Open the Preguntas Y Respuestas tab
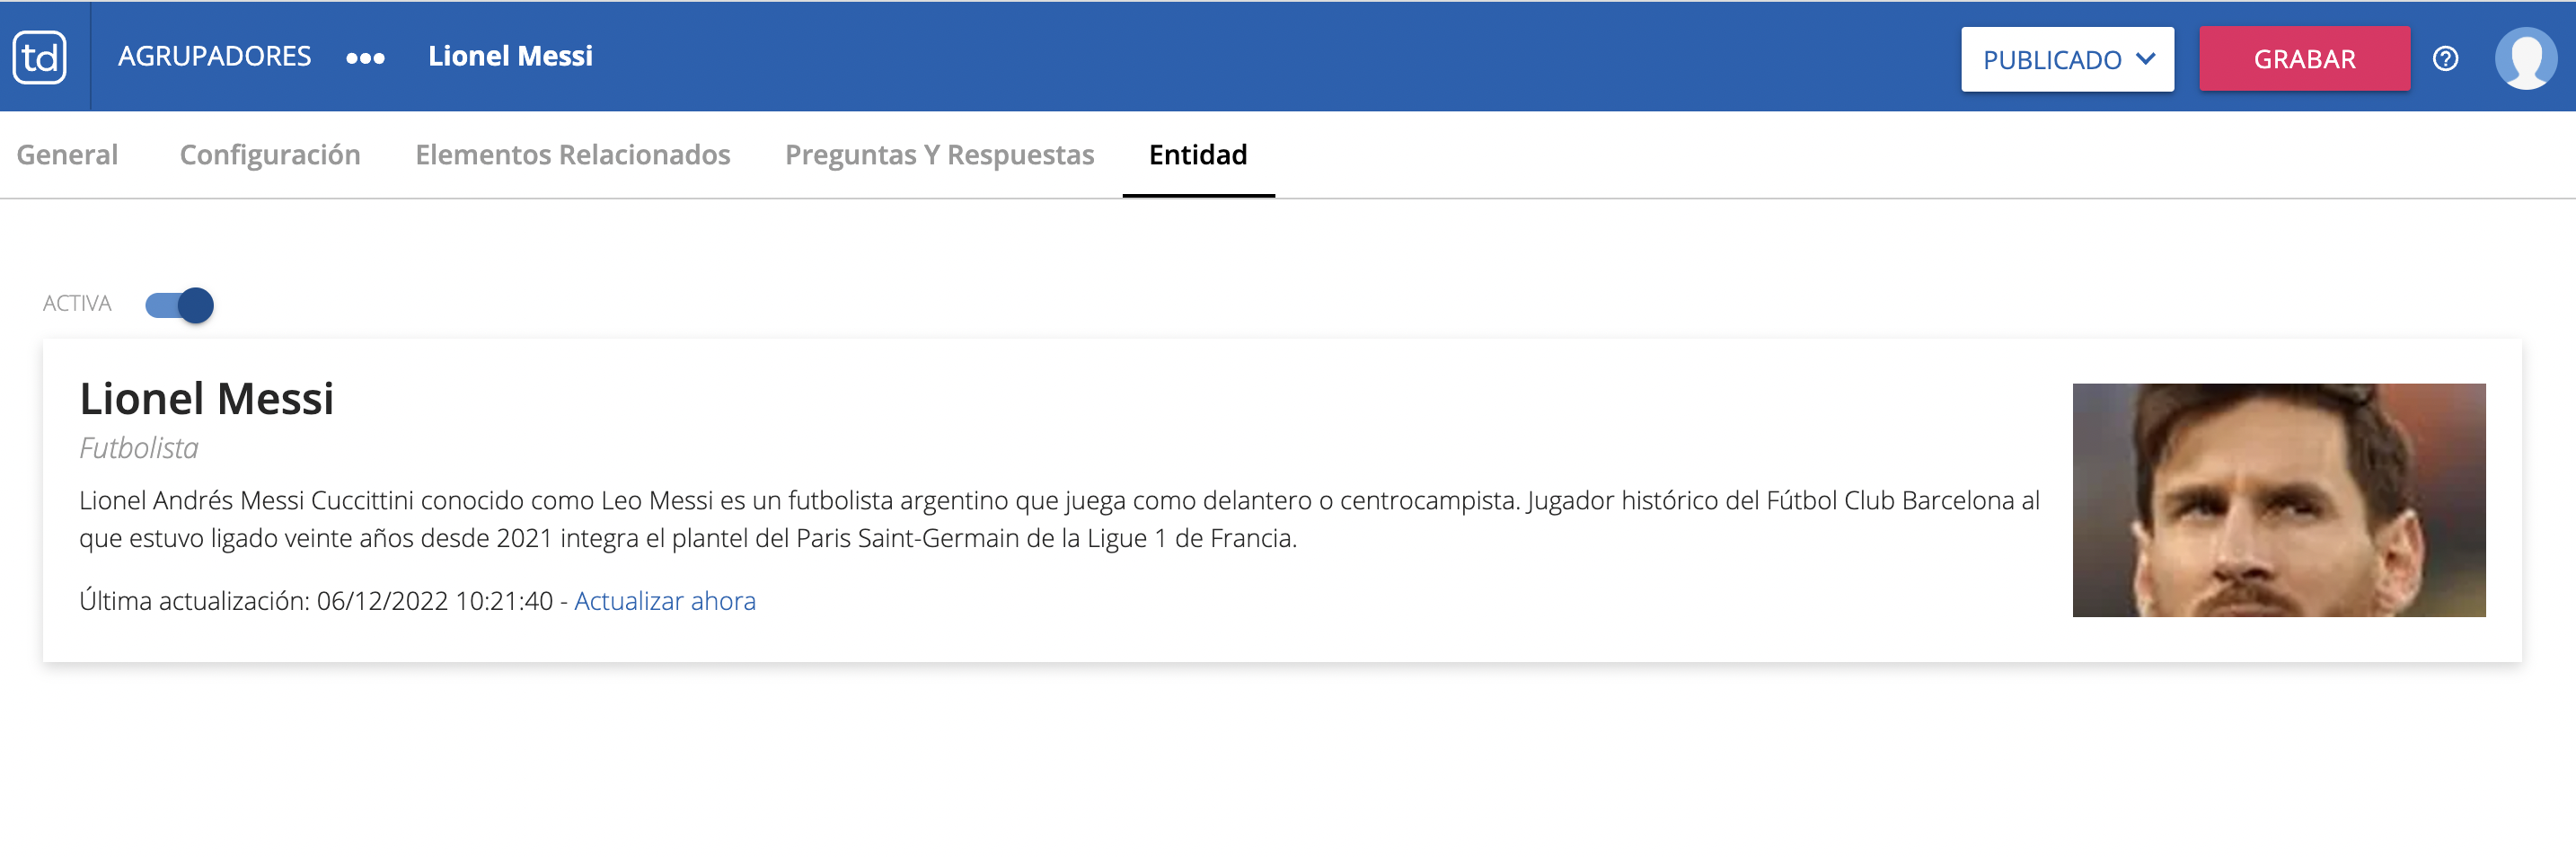Screen dimensions: 2576x857 click(x=939, y=155)
